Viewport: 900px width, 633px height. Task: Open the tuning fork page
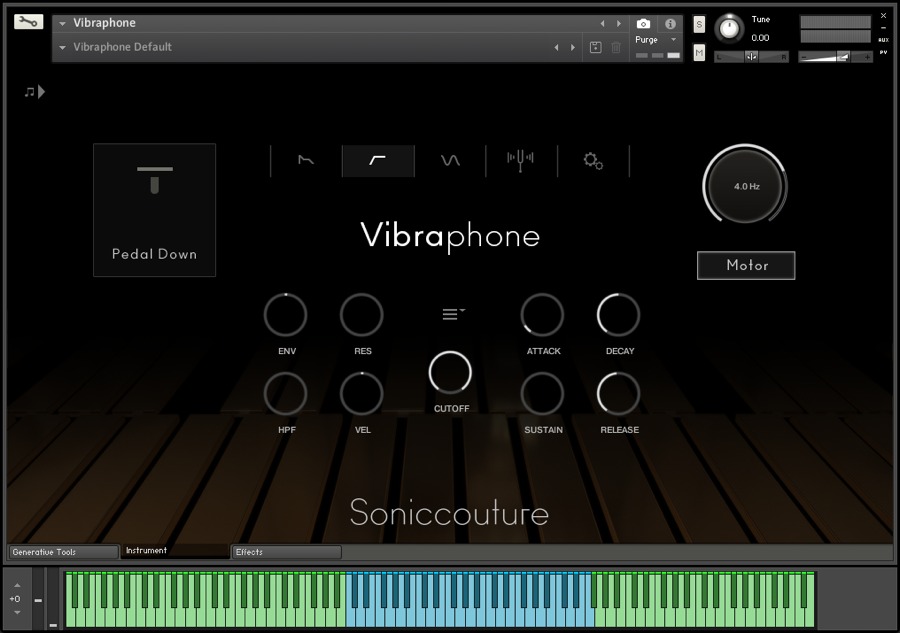pos(520,160)
